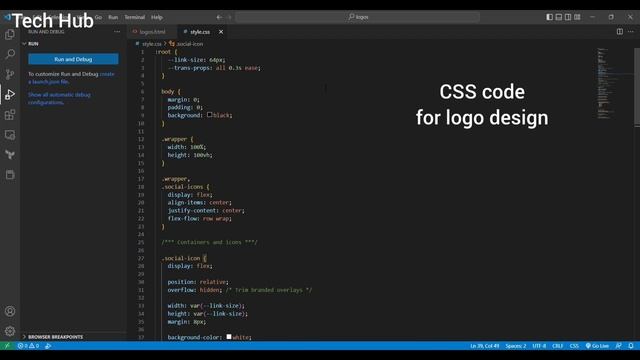Open the Terminal menu
The image size is (640, 360).
click(x=135, y=17)
